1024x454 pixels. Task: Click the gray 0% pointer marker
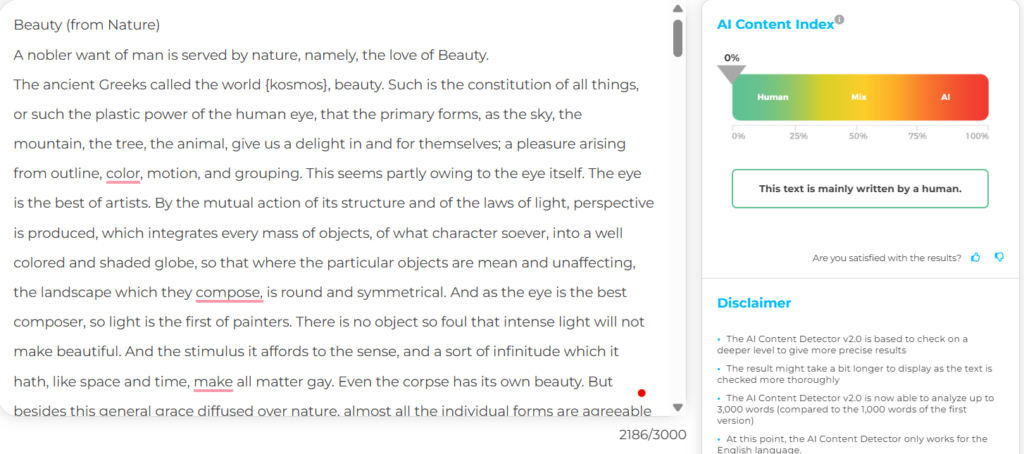731,74
